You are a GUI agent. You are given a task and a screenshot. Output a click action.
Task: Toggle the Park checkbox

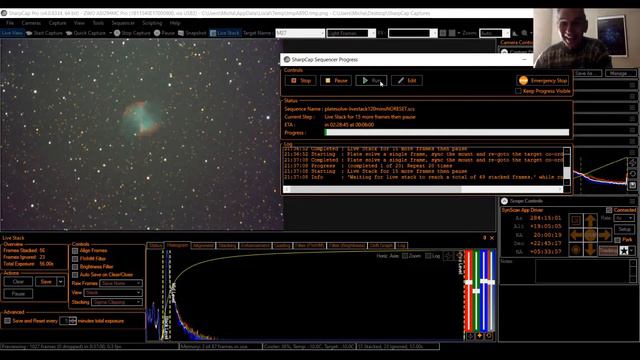[x=618, y=240]
